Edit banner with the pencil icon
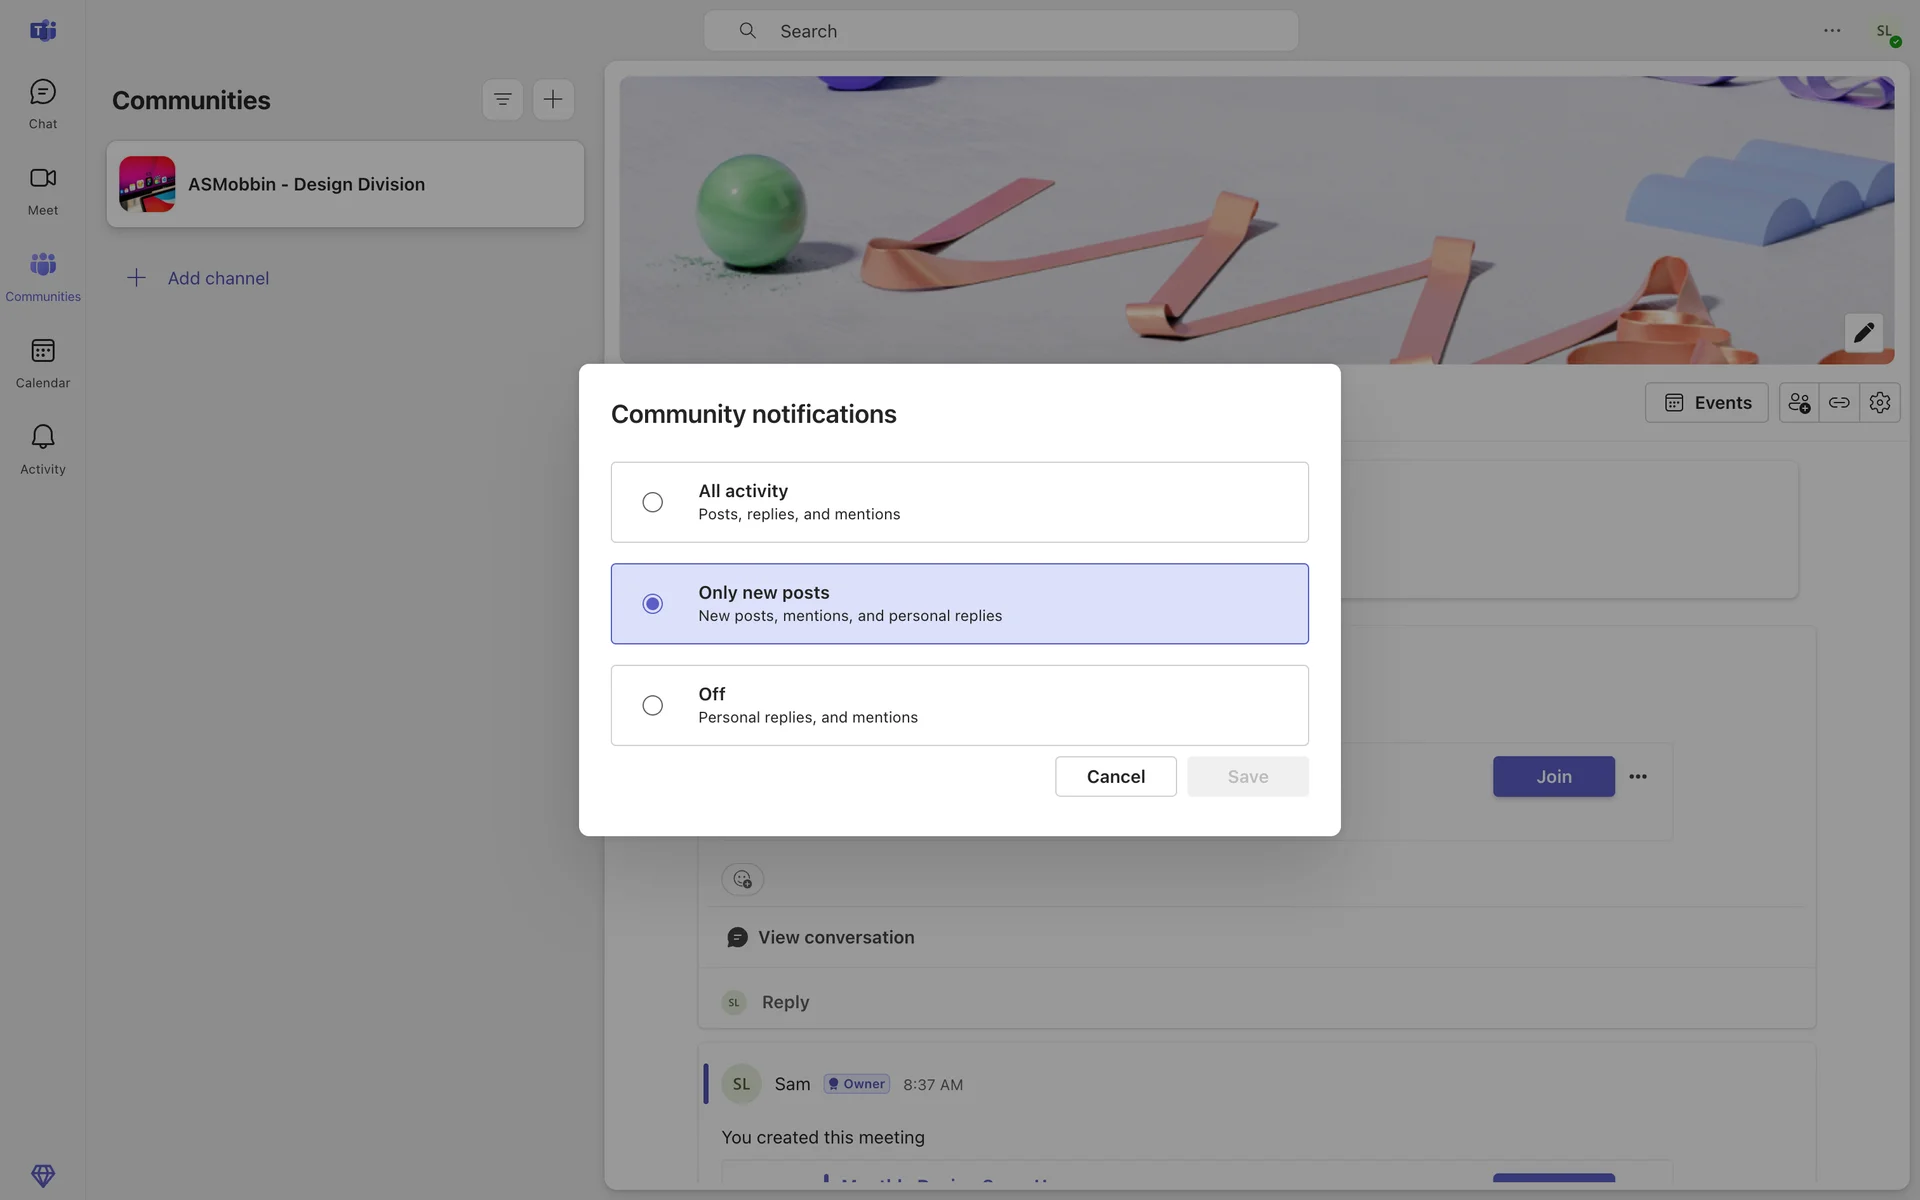Image resolution: width=1920 pixels, height=1200 pixels. [1863, 333]
